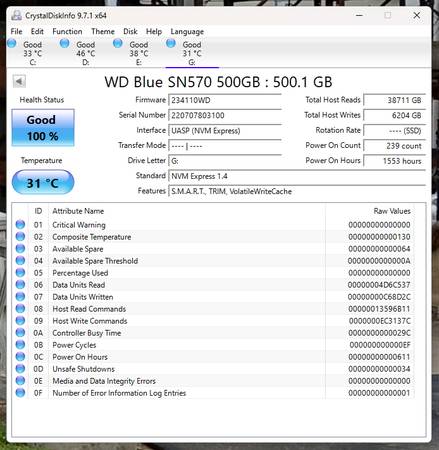Select the G: drive status icon
This screenshot has height=450, width=439.
tap(171, 43)
